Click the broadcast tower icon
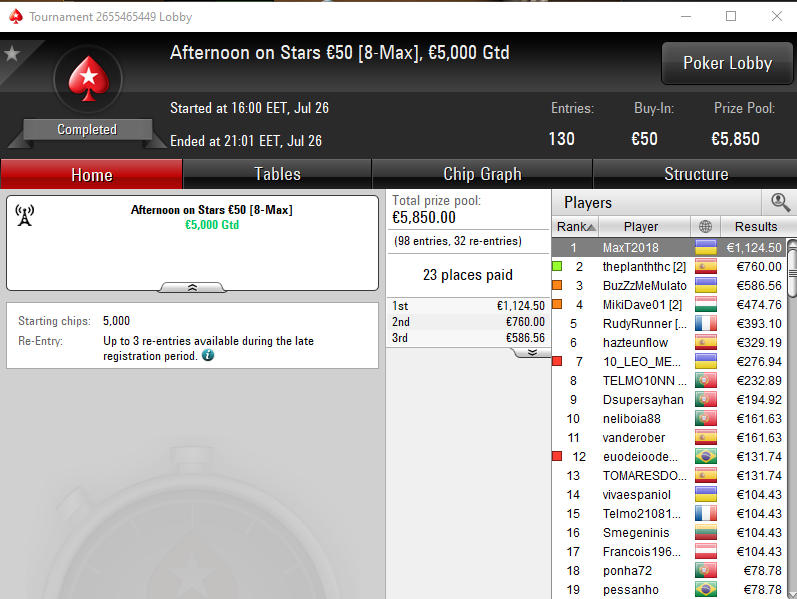The height and width of the screenshot is (599, 797). coord(24,215)
